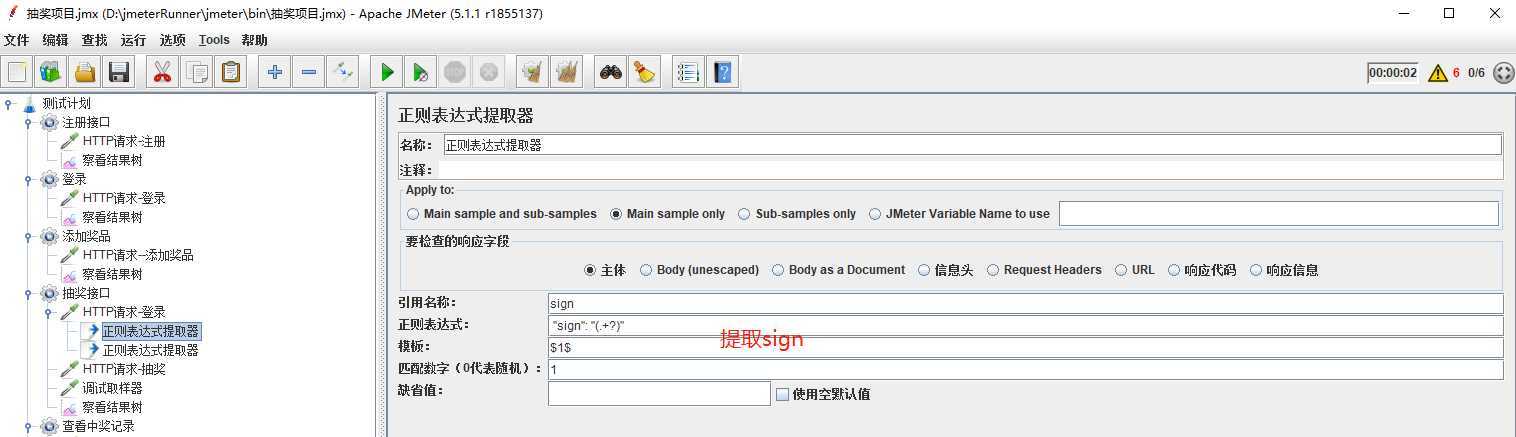Open the Function Helper list icon

pyautogui.click(x=688, y=72)
